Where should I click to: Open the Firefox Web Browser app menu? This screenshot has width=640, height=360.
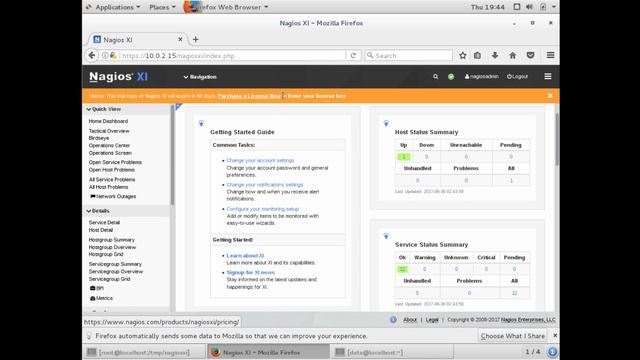[226, 7]
